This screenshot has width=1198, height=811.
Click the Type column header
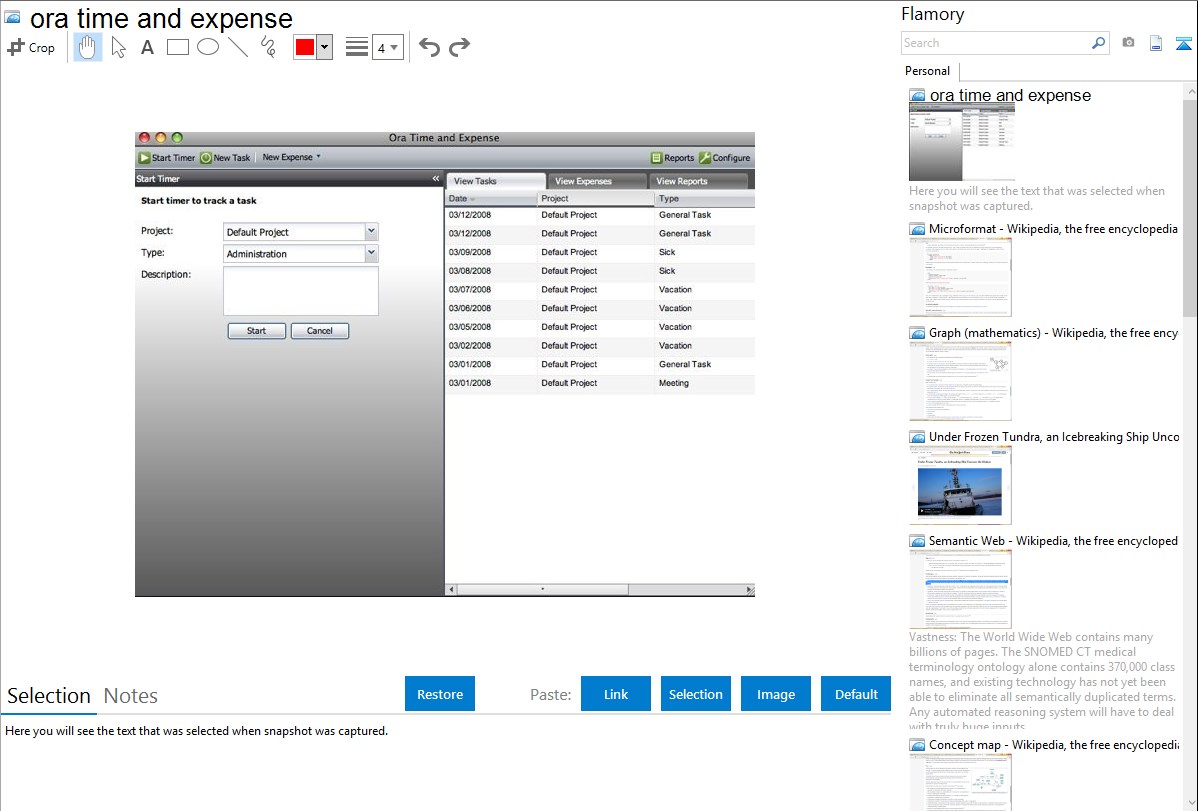tap(705, 199)
